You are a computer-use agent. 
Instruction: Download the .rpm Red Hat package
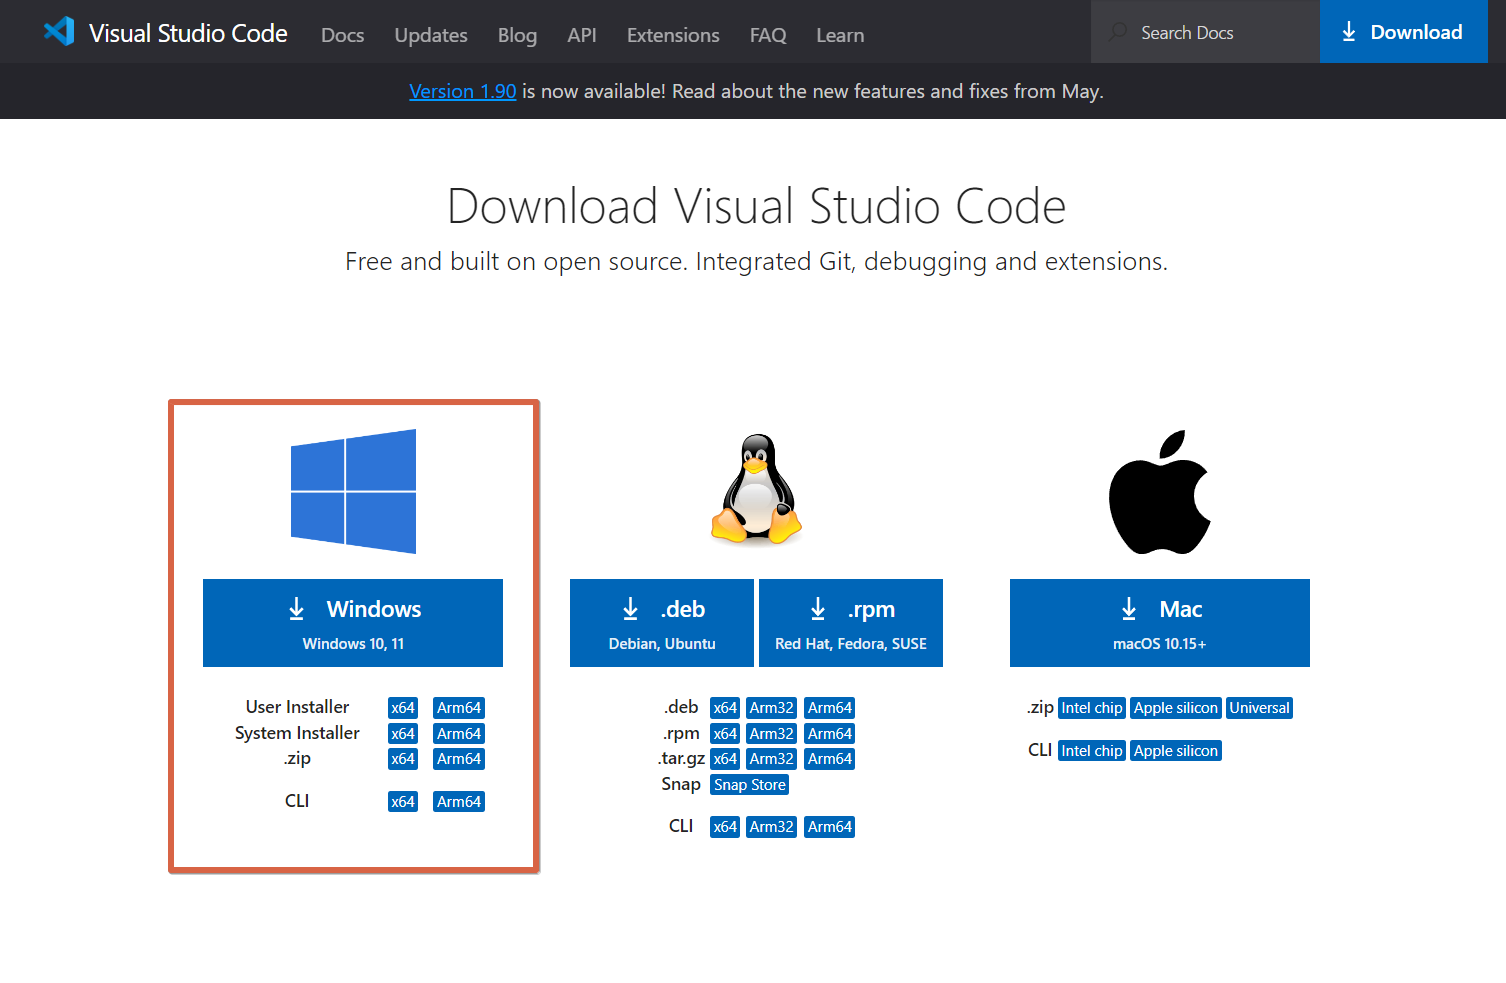point(851,623)
